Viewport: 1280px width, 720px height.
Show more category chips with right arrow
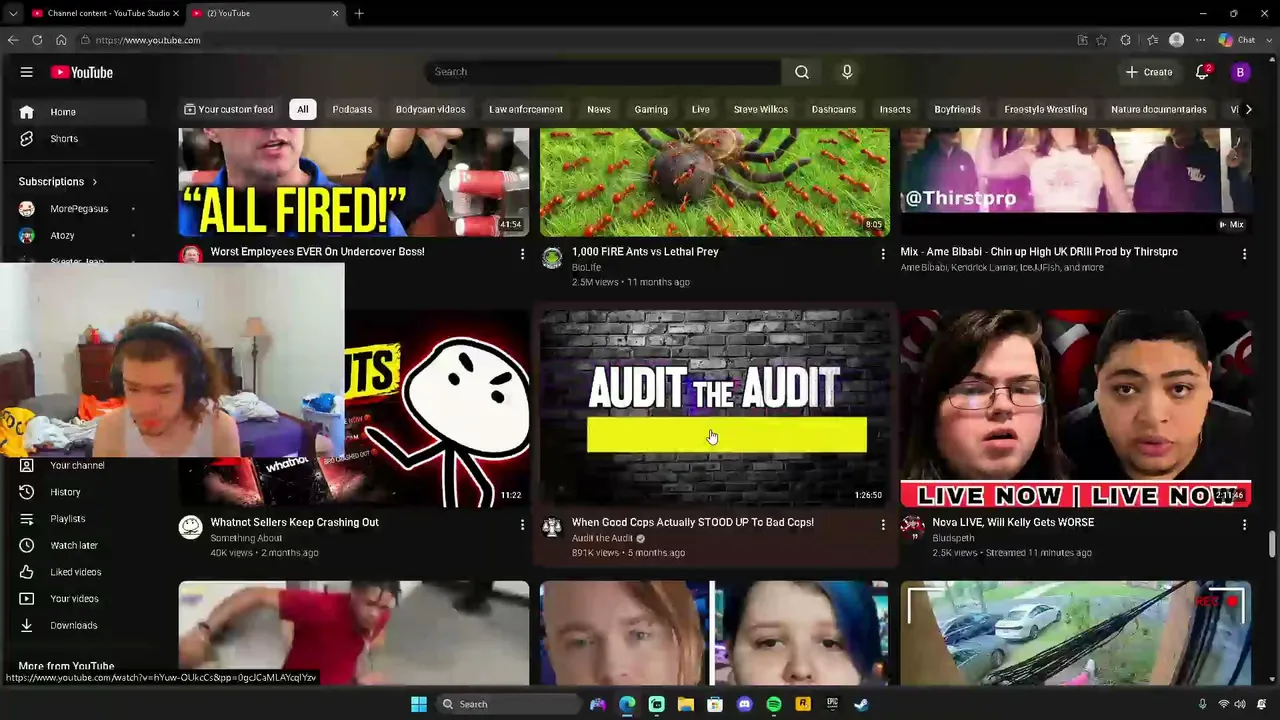click(1248, 109)
